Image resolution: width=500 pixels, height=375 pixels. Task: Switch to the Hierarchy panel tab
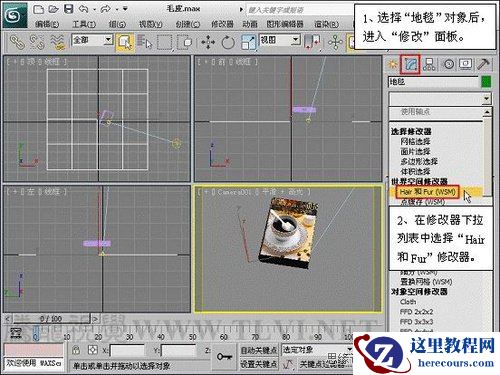(x=429, y=64)
